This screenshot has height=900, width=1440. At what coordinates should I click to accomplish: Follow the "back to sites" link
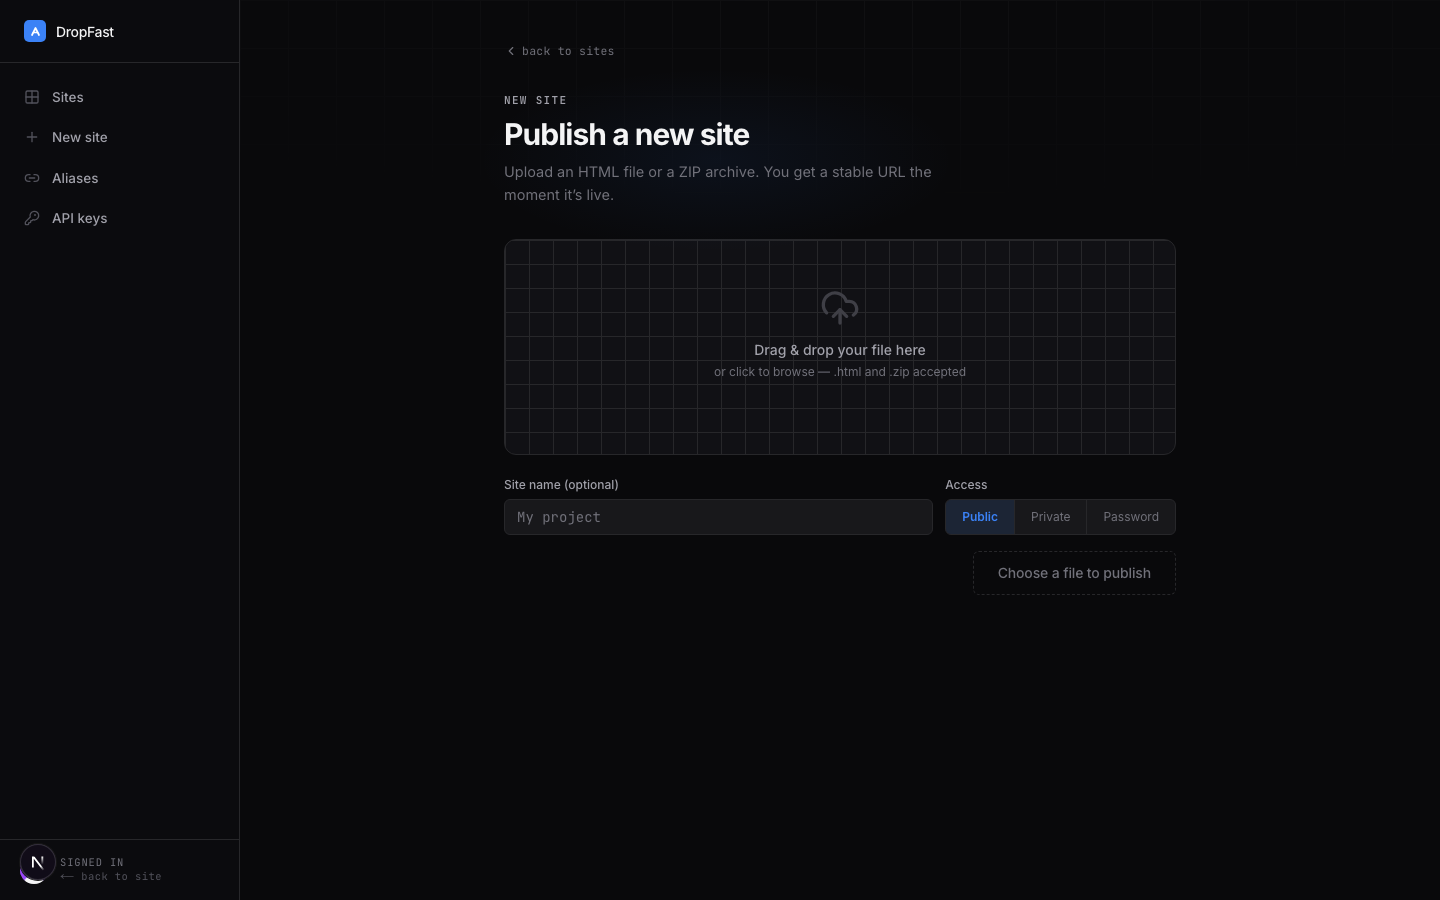click(568, 51)
